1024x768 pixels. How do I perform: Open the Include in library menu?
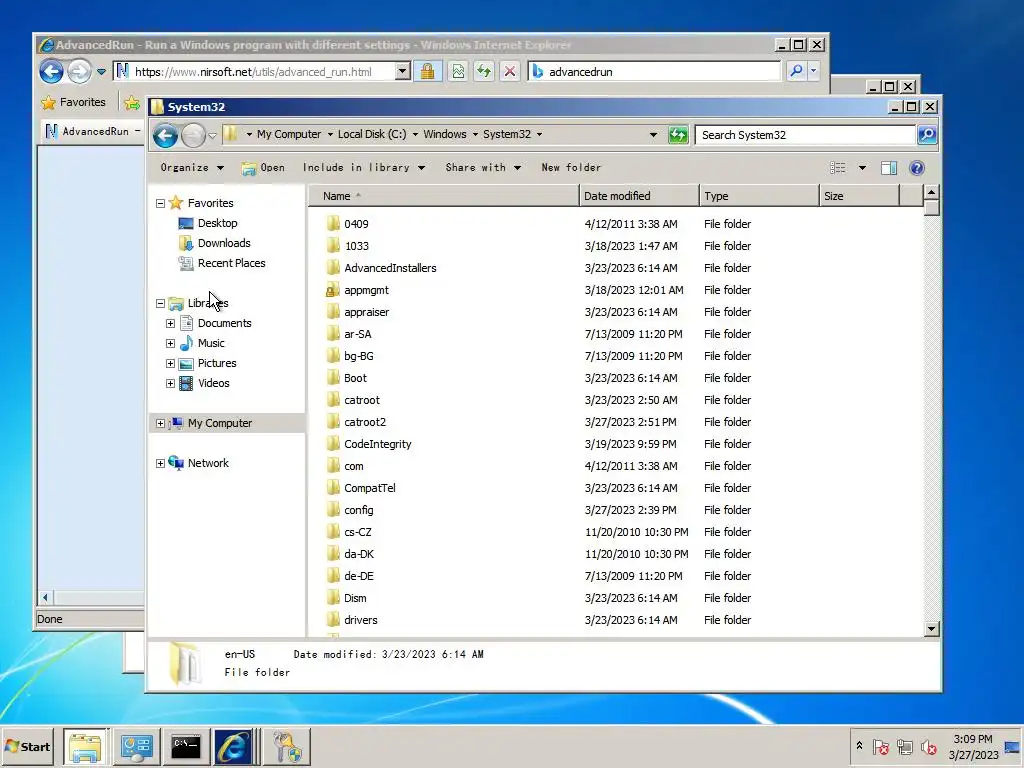tap(364, 168)
